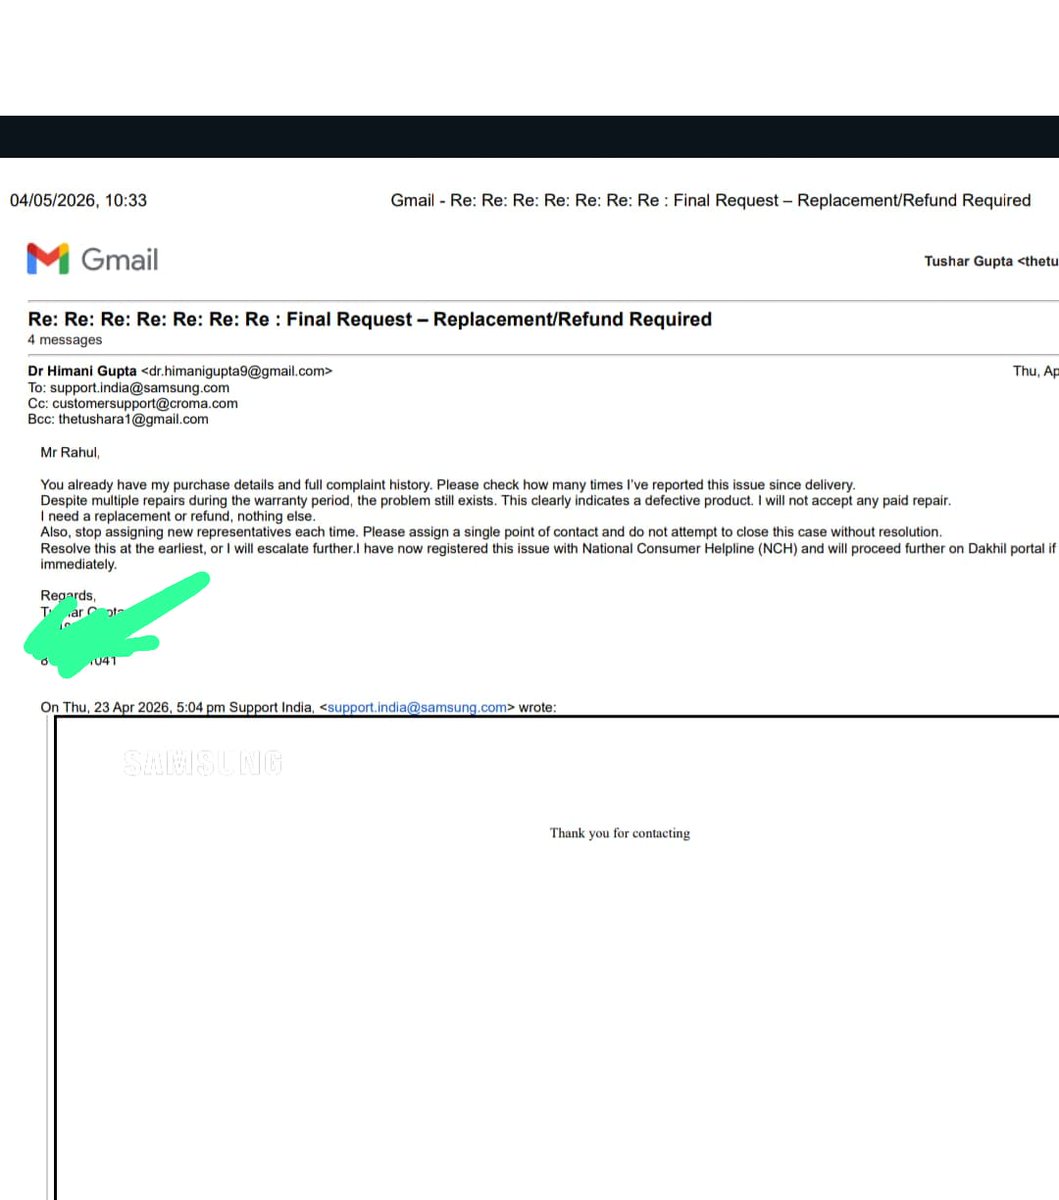Select the quote header text "On Thu, 23 Apr 2026, 5:04 pm"

point(133,707)
